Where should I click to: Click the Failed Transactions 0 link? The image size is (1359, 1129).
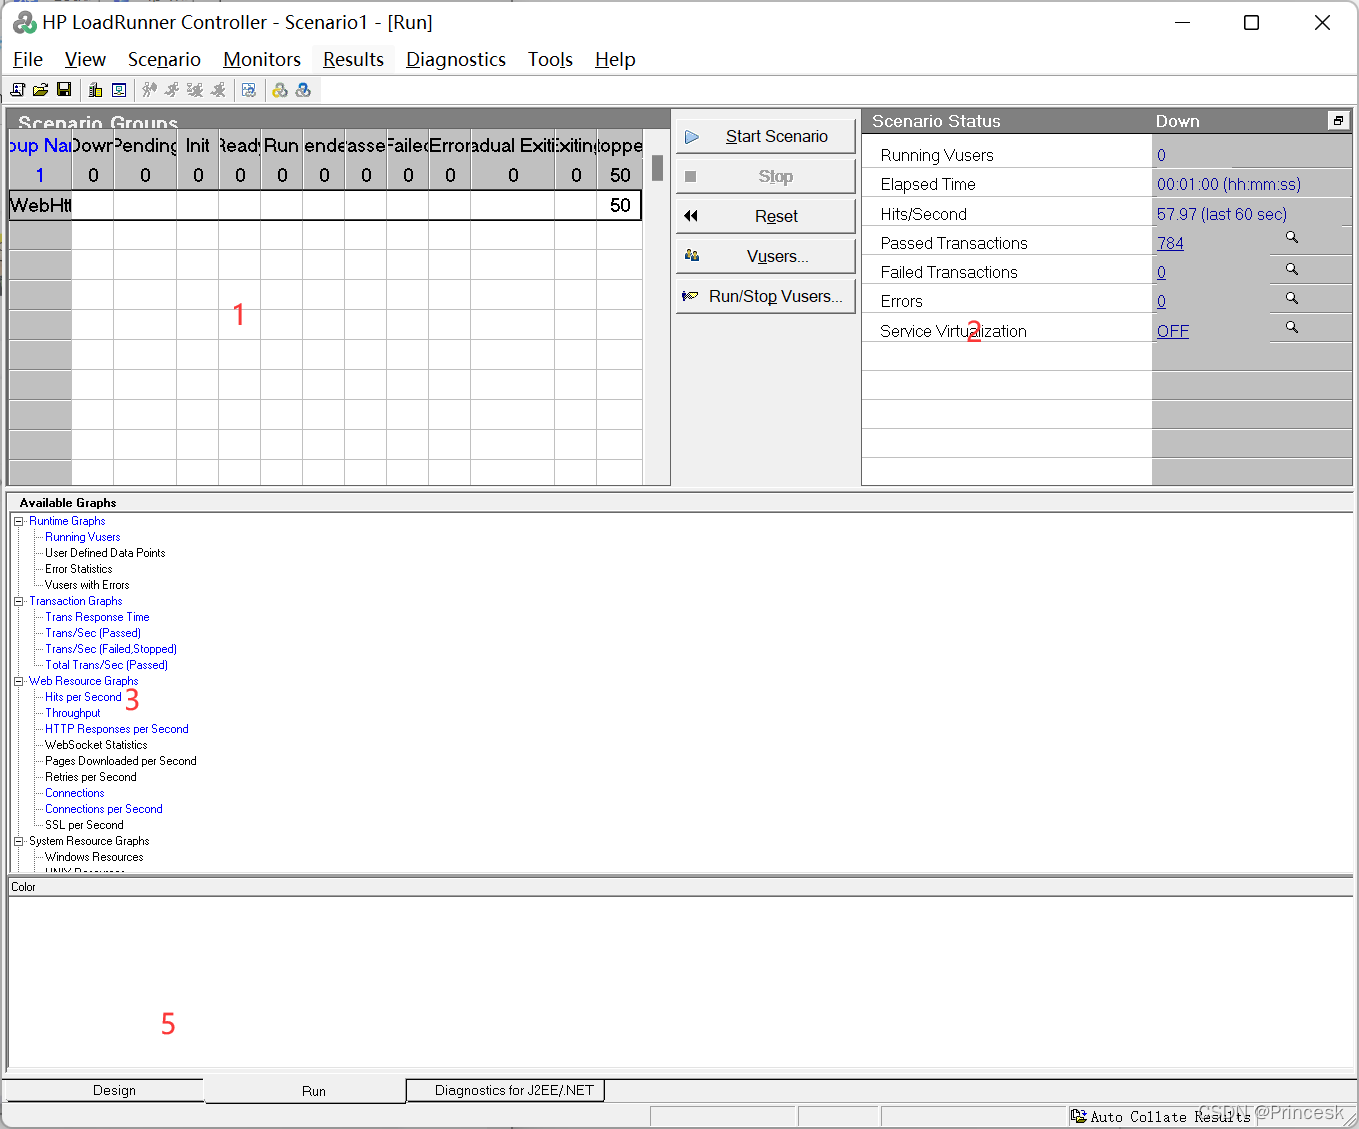tap(1161, 272)
